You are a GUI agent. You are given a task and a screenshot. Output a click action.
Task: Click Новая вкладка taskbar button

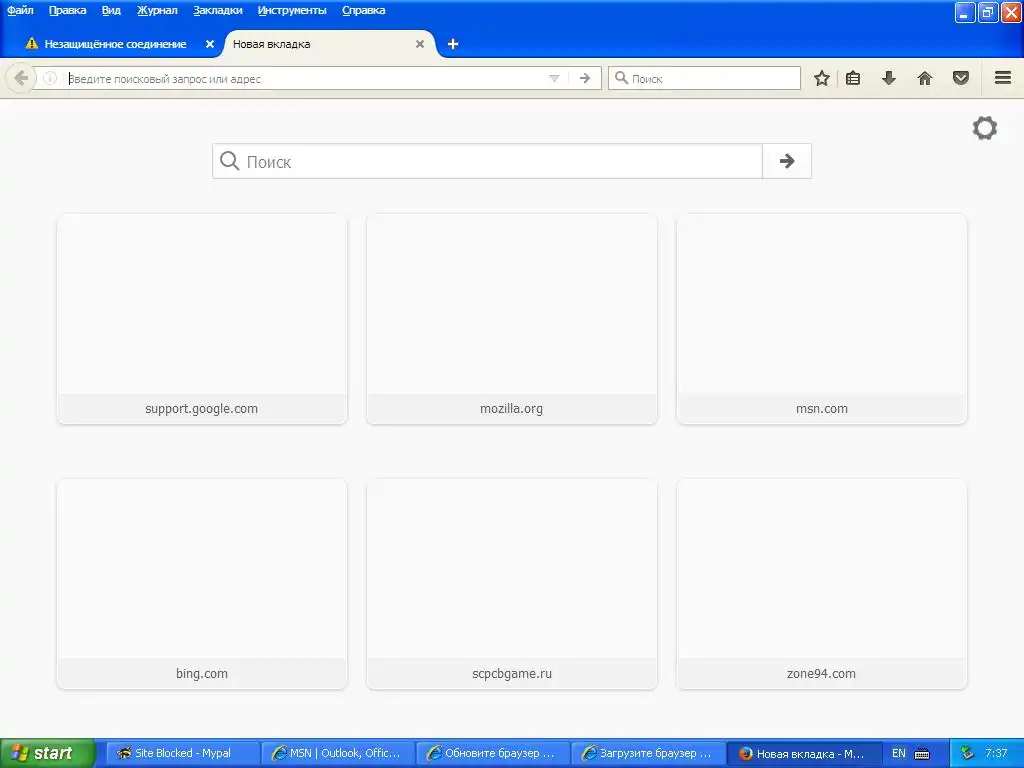pos(804,753)
